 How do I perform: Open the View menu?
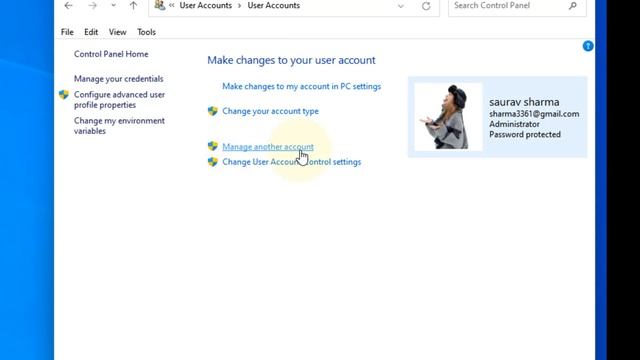coord(118,32)
